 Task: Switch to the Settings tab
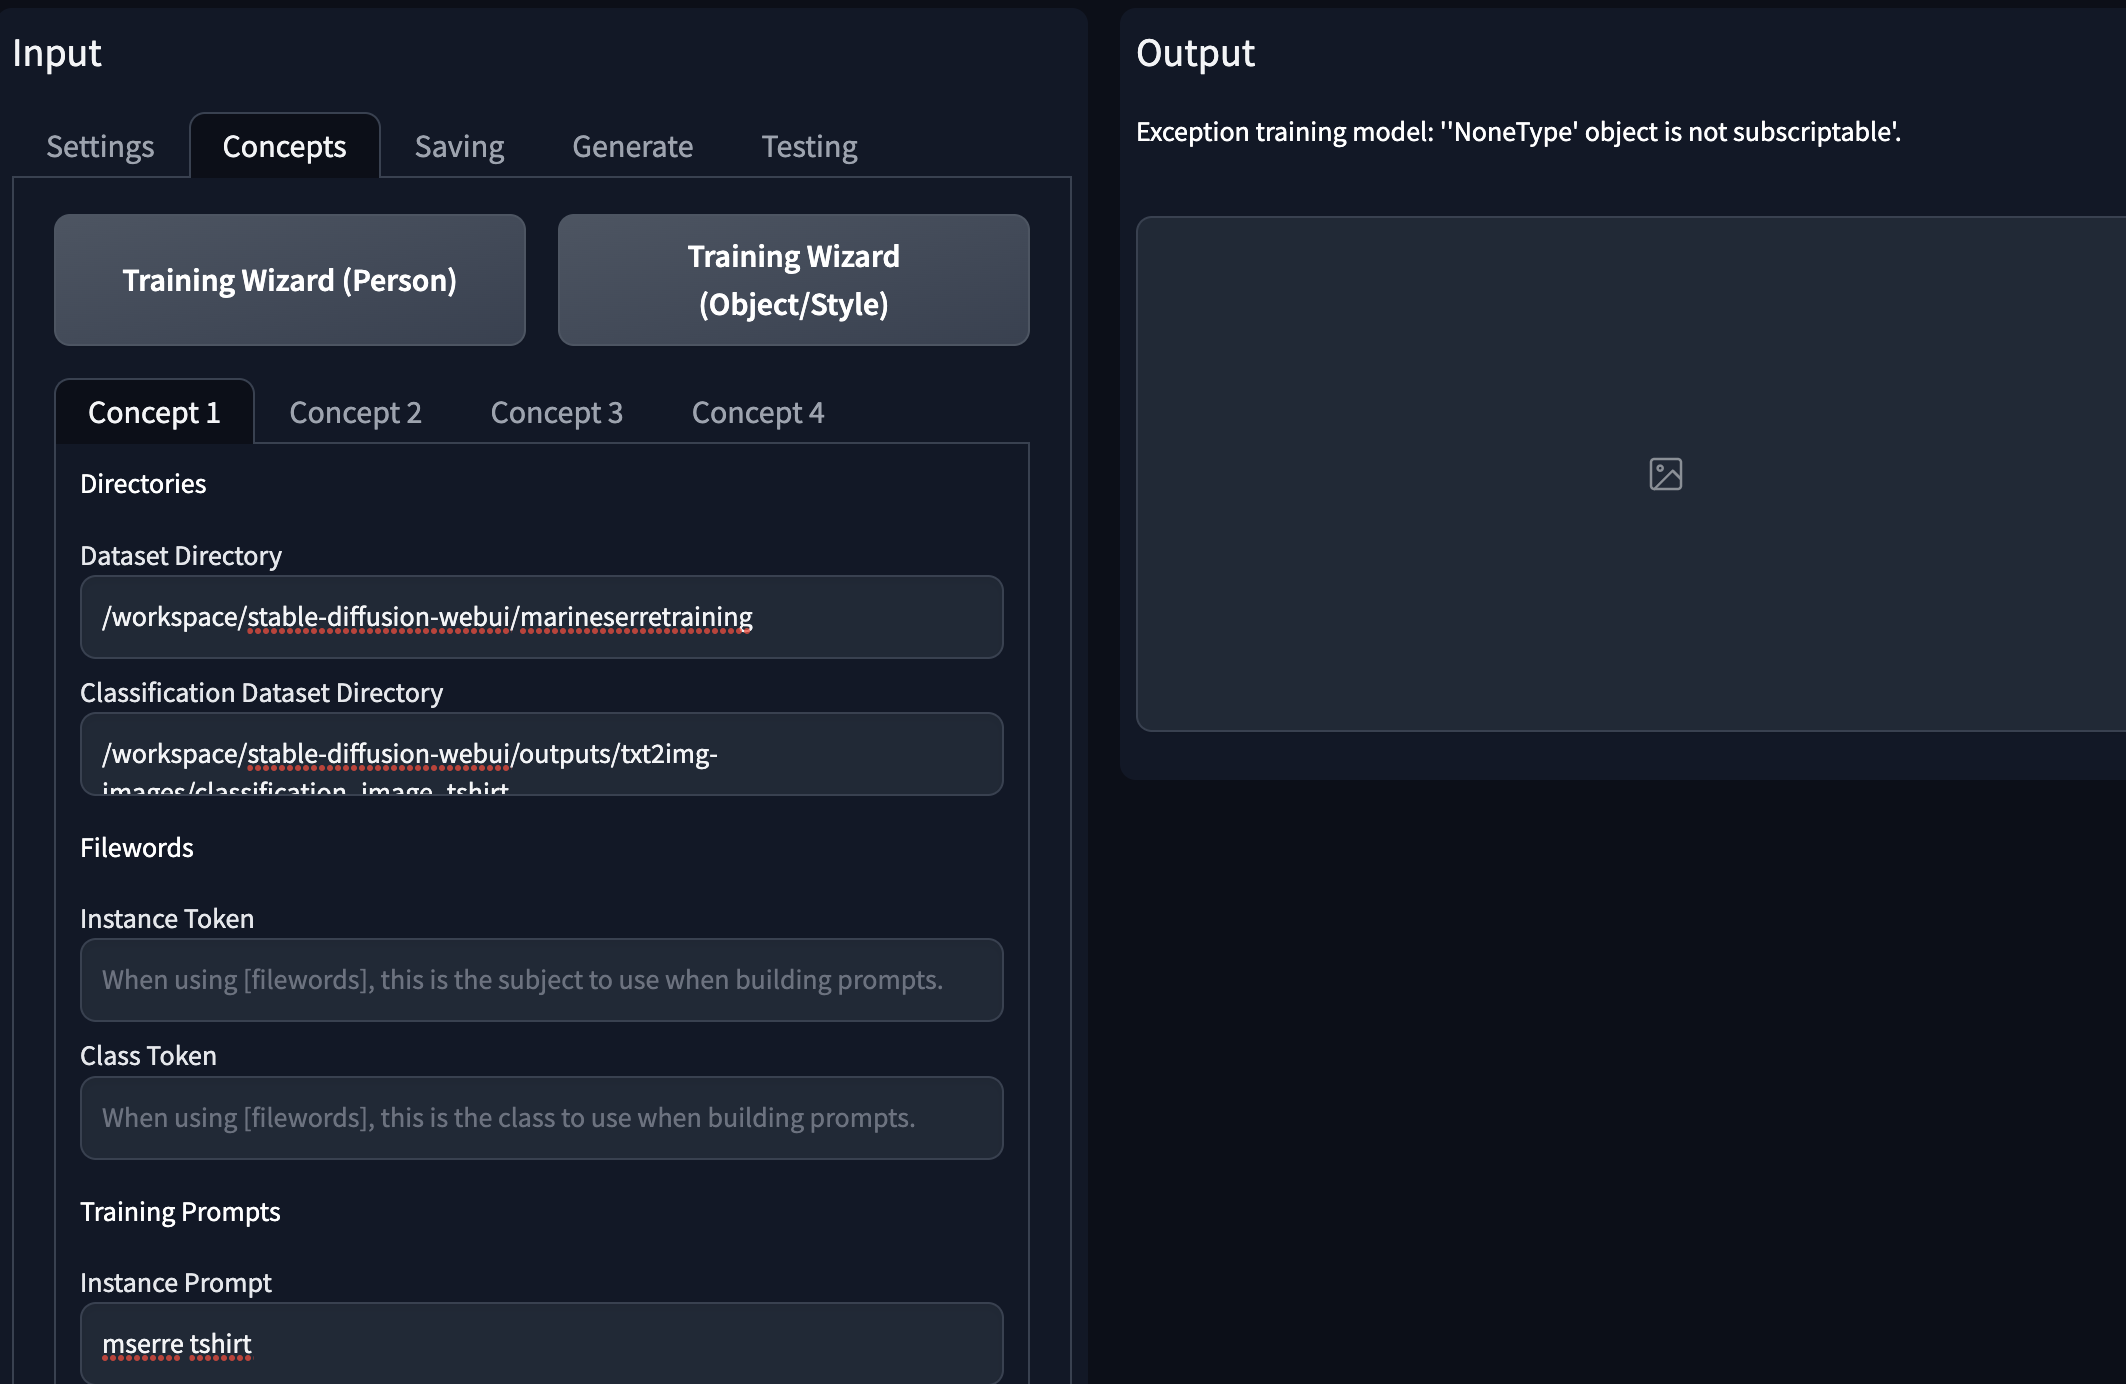[100, 147]
